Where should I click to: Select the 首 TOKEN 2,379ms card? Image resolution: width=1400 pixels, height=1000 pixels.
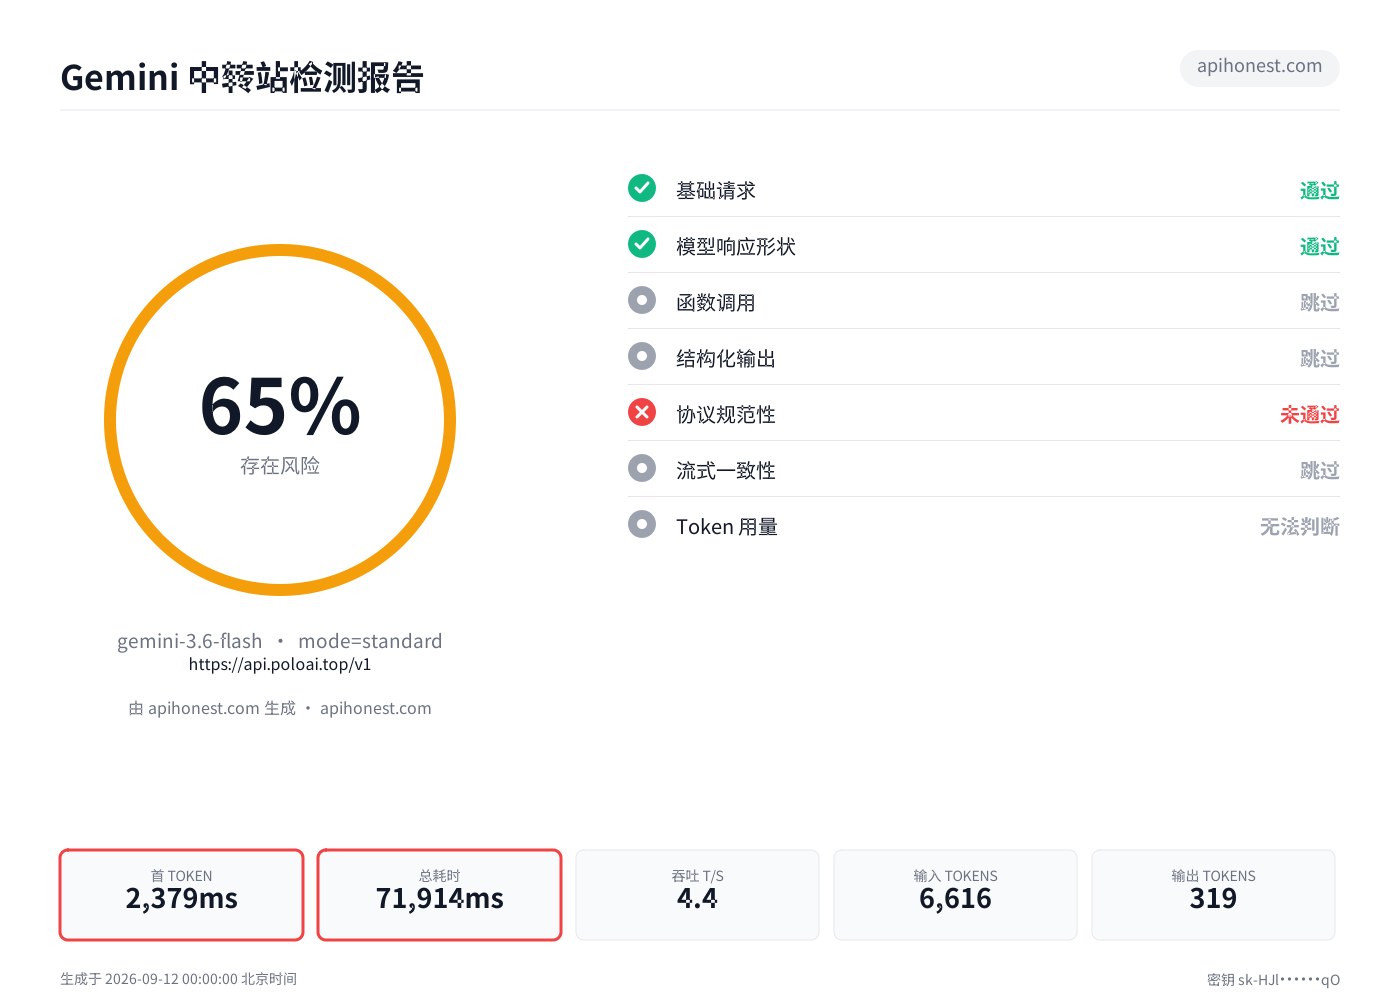pyautogui.click(x=181, y=895)
